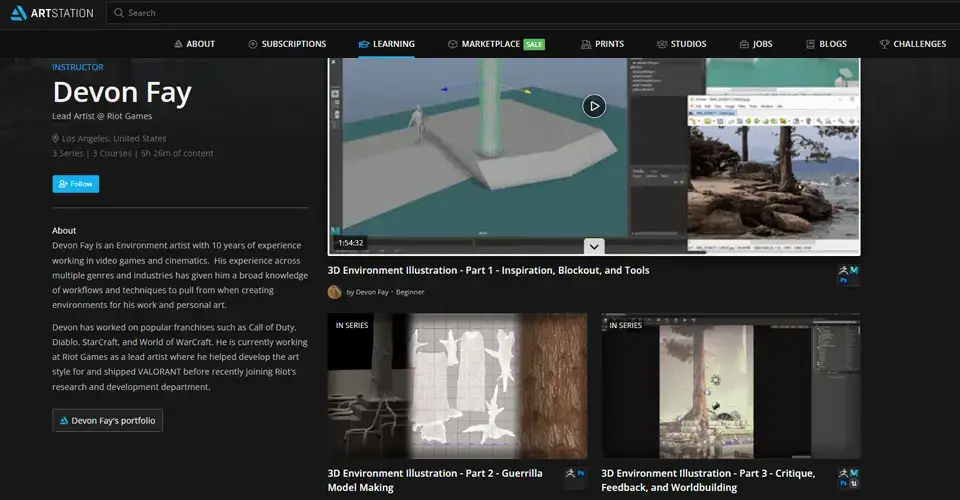The height and width of the screenshot is (500, 960).
Task: Click the IN SERIES tag on Part 2
Action: [352, 326]
